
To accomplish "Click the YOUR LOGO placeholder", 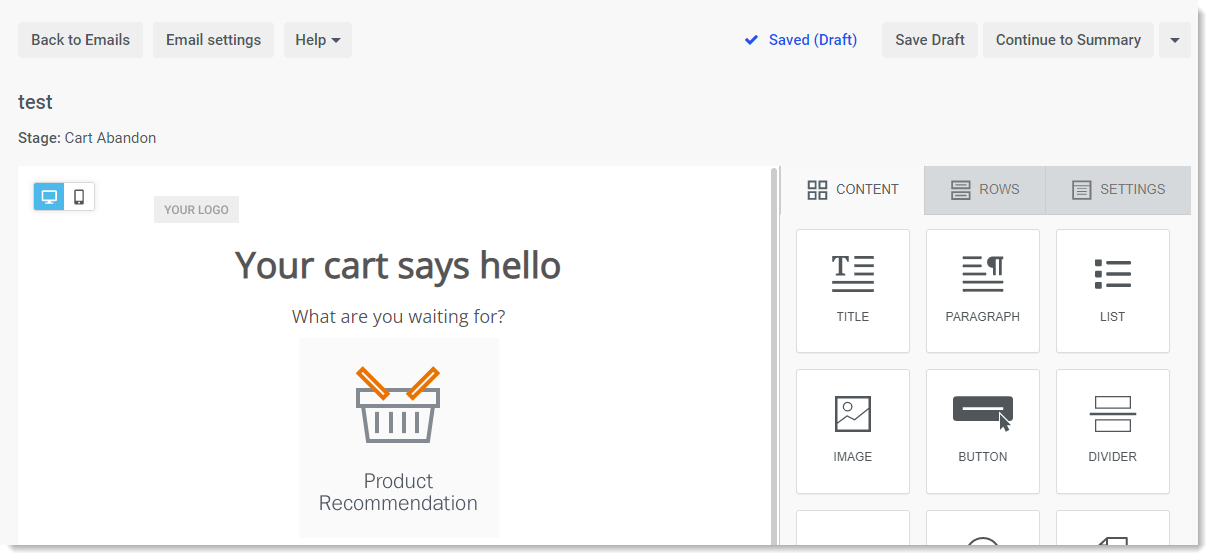I will click(x=196, y=210).
